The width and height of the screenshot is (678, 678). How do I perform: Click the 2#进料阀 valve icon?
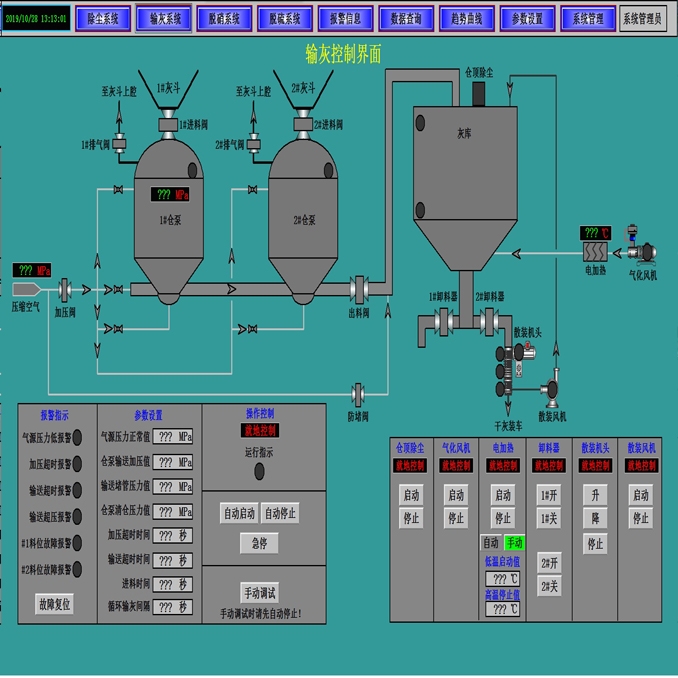303,125
